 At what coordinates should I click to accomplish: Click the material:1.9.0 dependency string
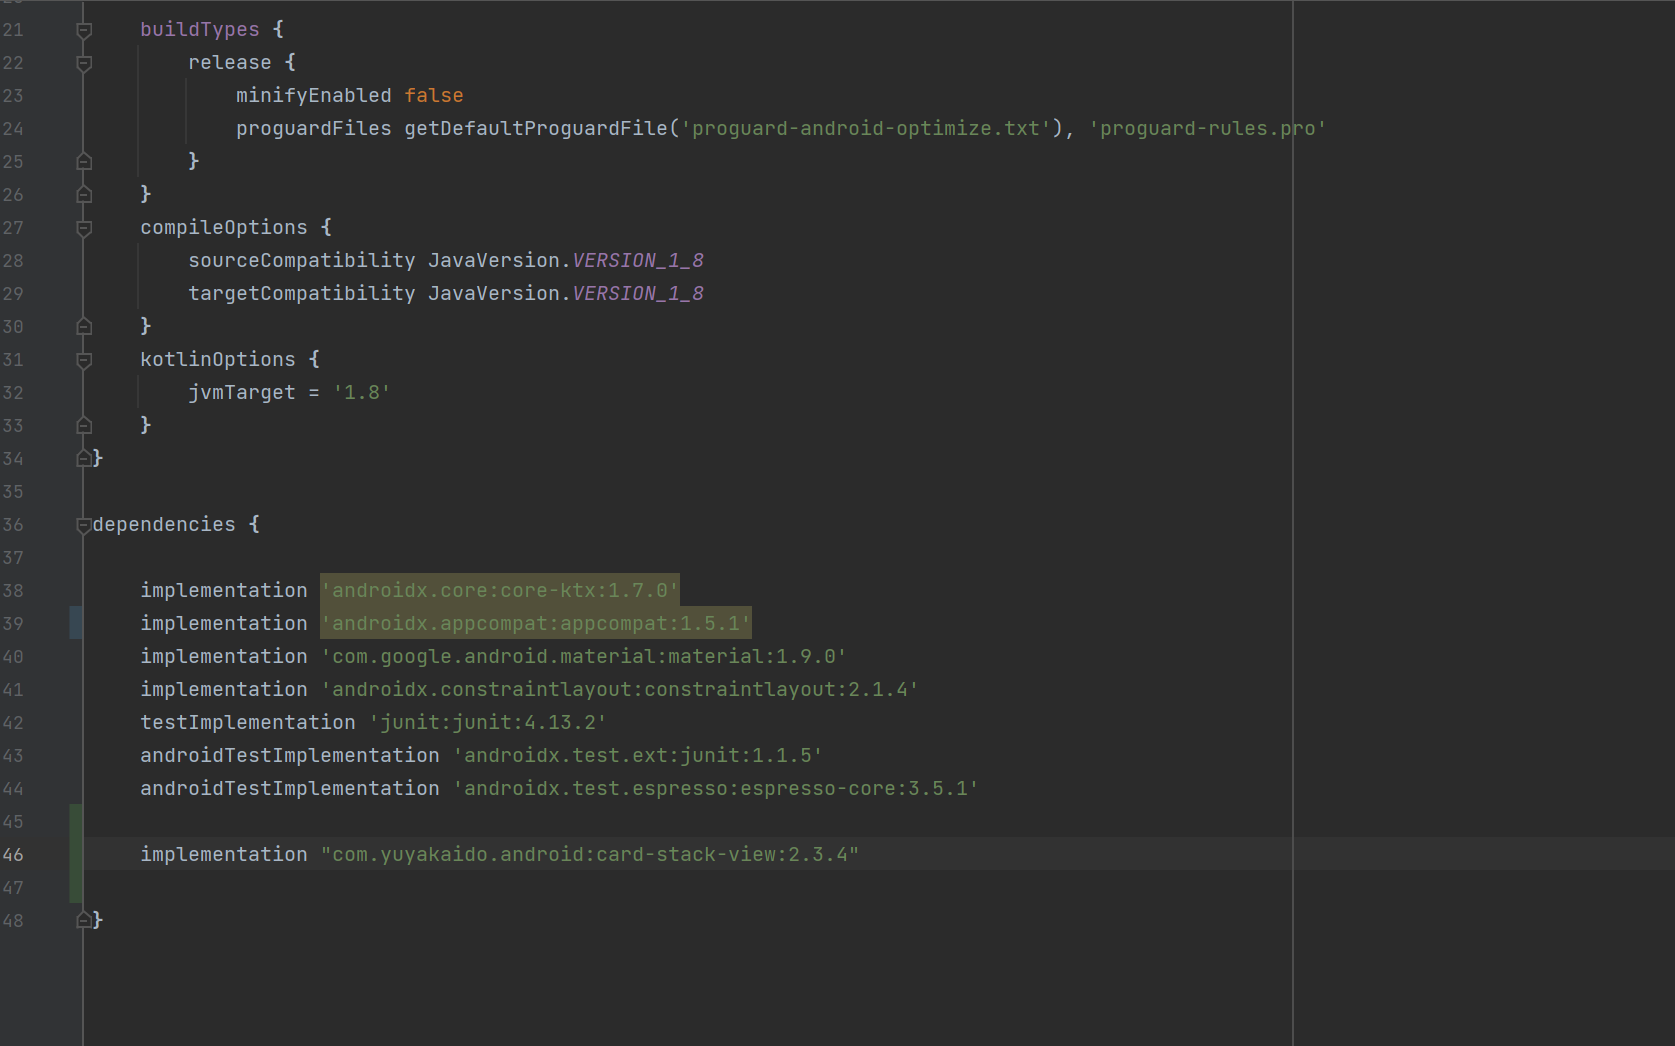click(584, 656)
